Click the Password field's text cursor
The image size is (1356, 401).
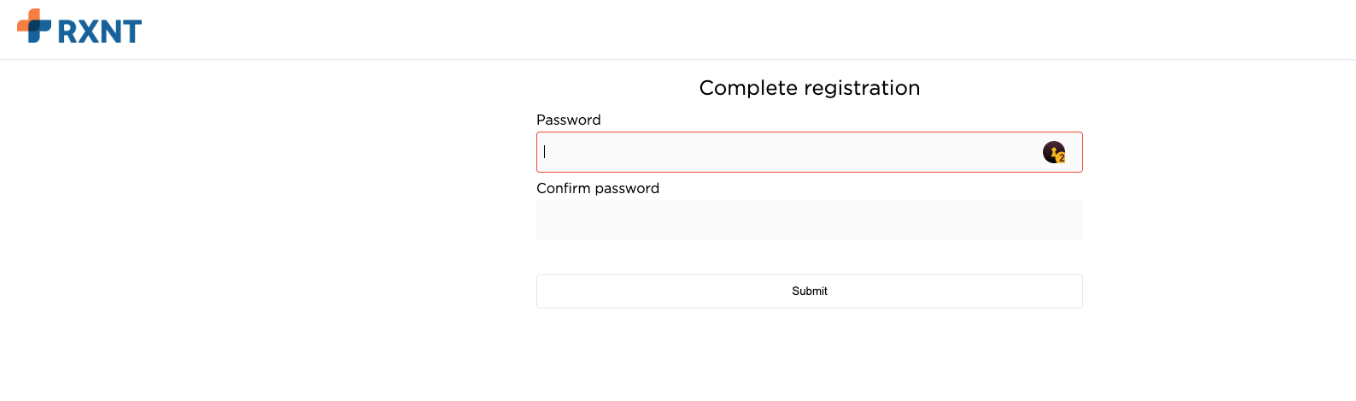point(545,152)
